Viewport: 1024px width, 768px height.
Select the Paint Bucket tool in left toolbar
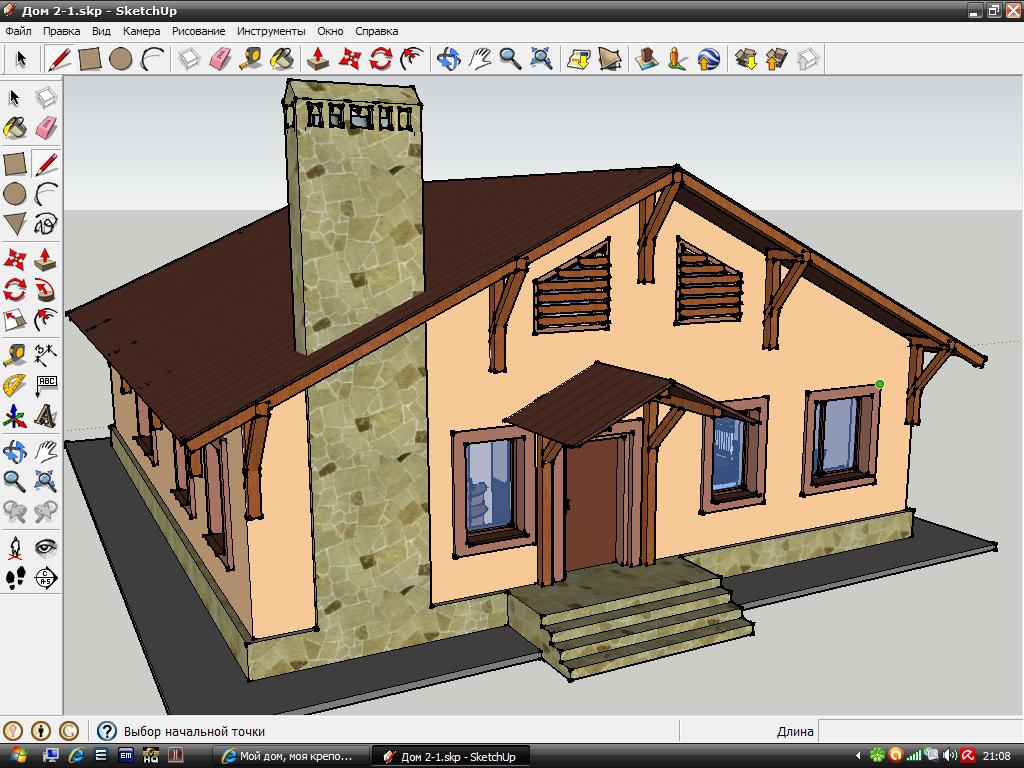click(x=15, y=127)
